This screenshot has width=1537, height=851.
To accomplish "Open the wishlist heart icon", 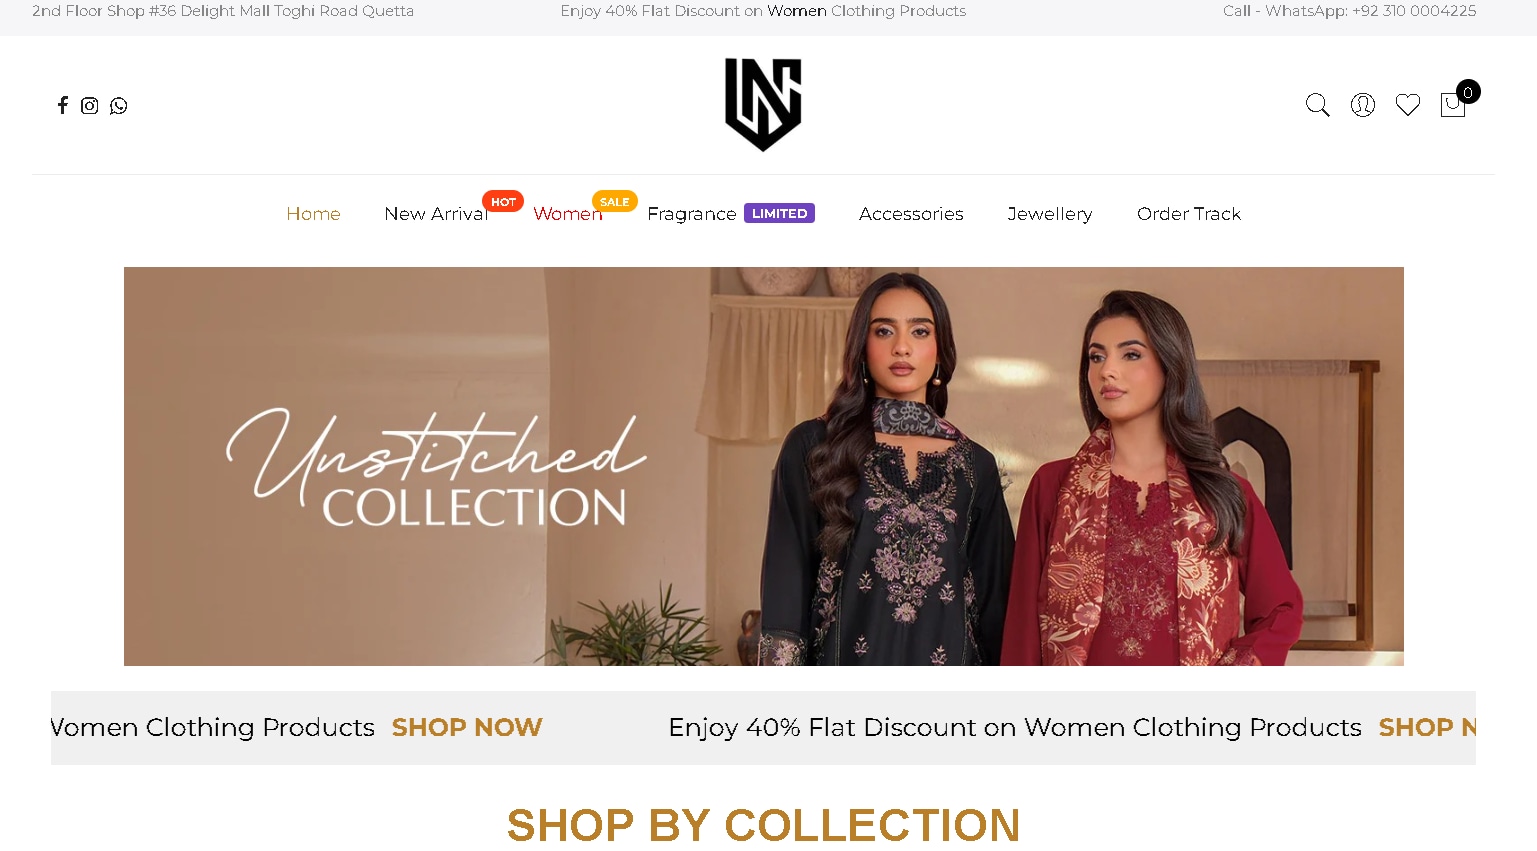I will pyautogui.click(x=1408, y=105).
